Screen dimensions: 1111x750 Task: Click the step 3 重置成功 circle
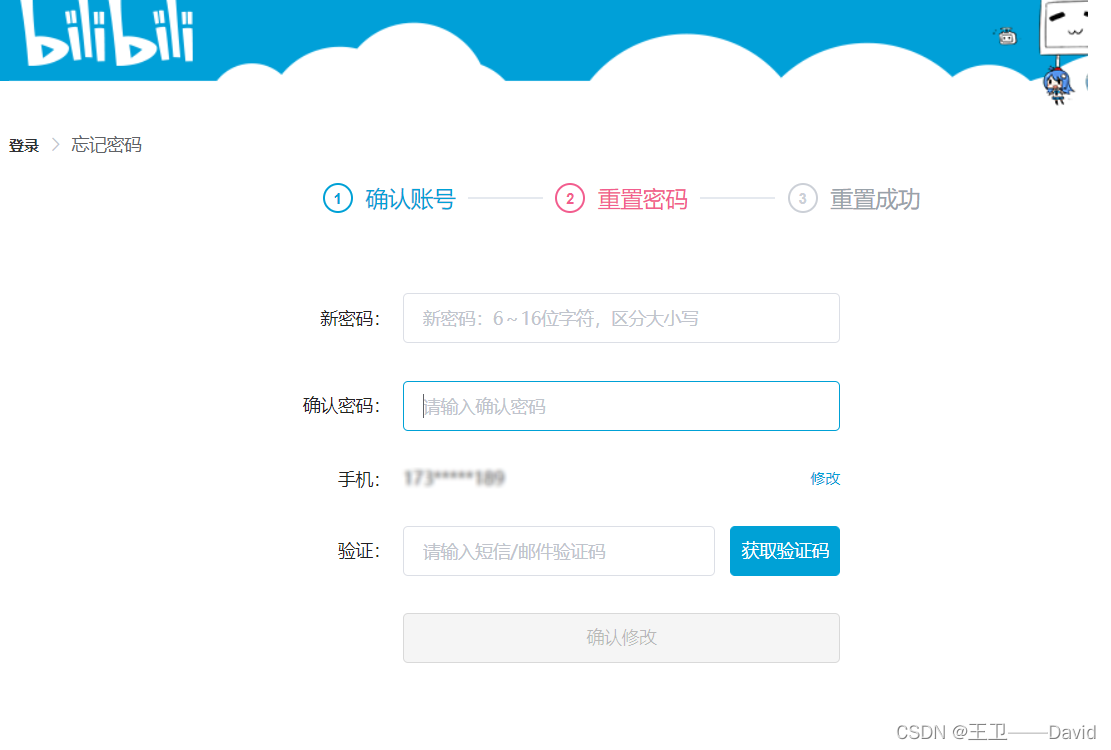[803, 199]
